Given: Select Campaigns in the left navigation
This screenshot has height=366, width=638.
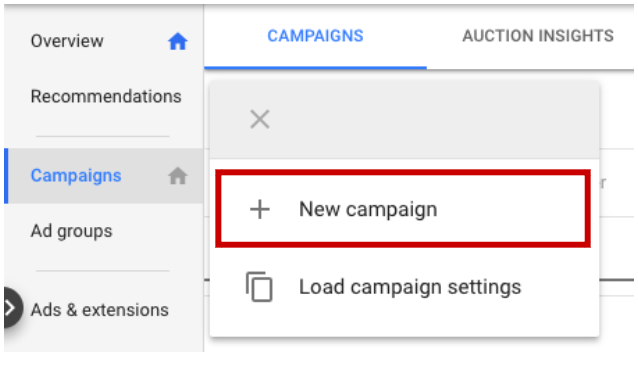Looking at the screenshot, I should coord(76,176).
